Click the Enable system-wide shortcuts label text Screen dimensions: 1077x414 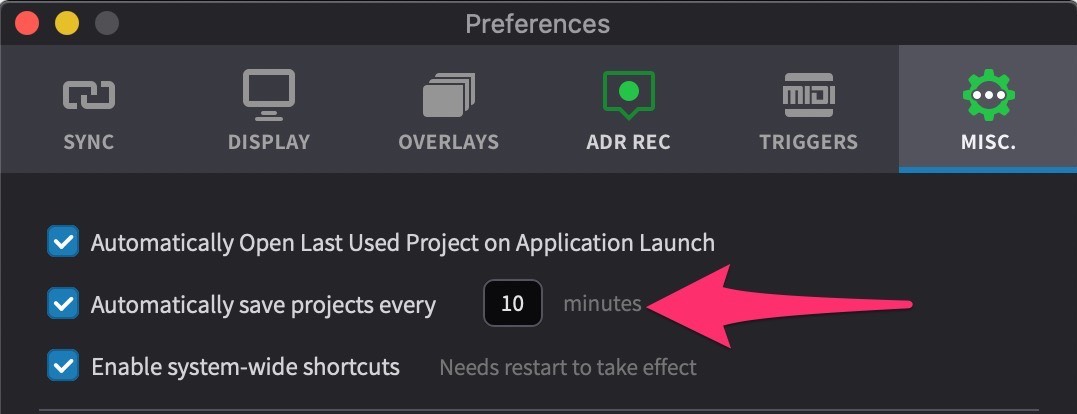(x=245, y=367)
